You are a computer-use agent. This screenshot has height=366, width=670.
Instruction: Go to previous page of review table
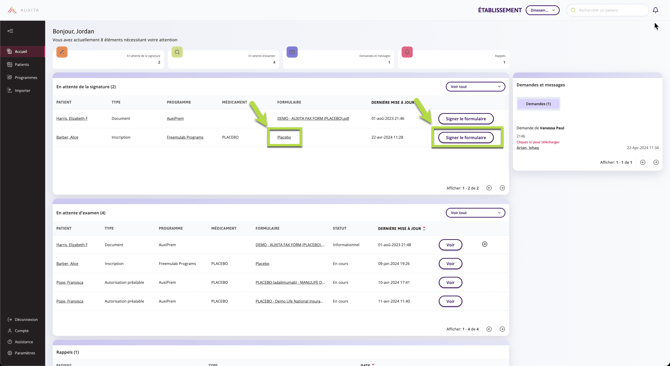click(489, 329)
